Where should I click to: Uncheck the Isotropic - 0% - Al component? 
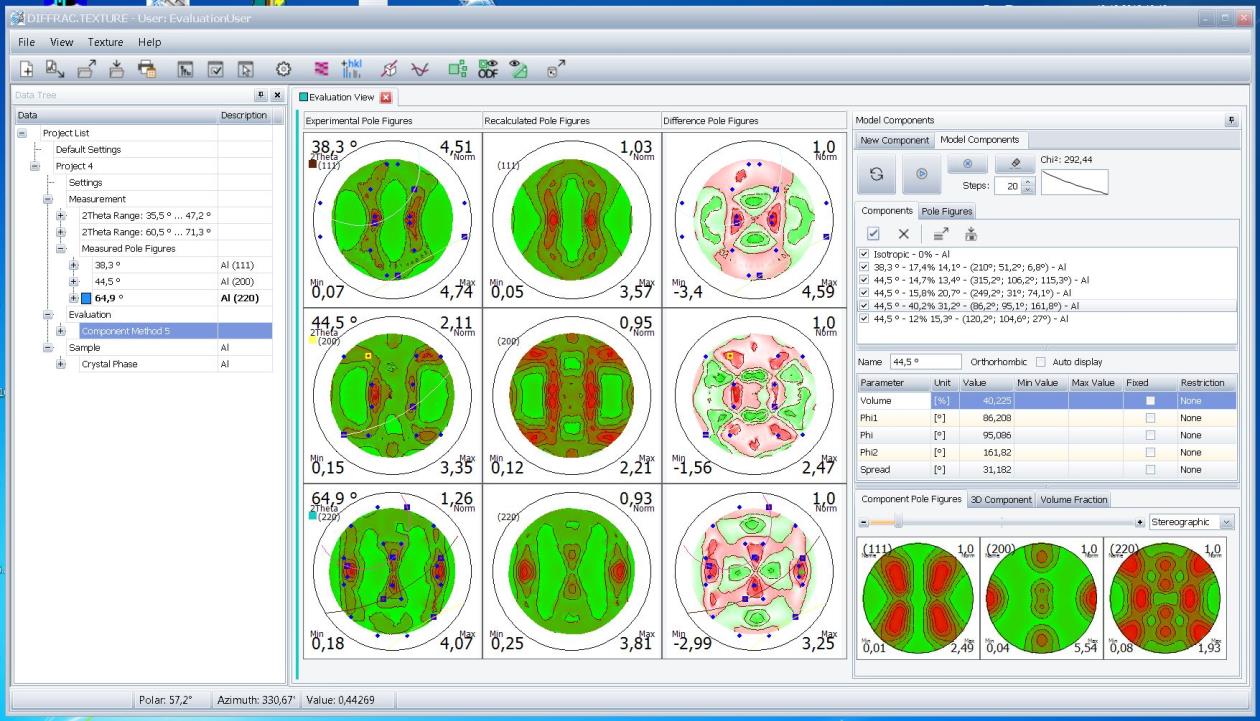[x=865, y=254]
